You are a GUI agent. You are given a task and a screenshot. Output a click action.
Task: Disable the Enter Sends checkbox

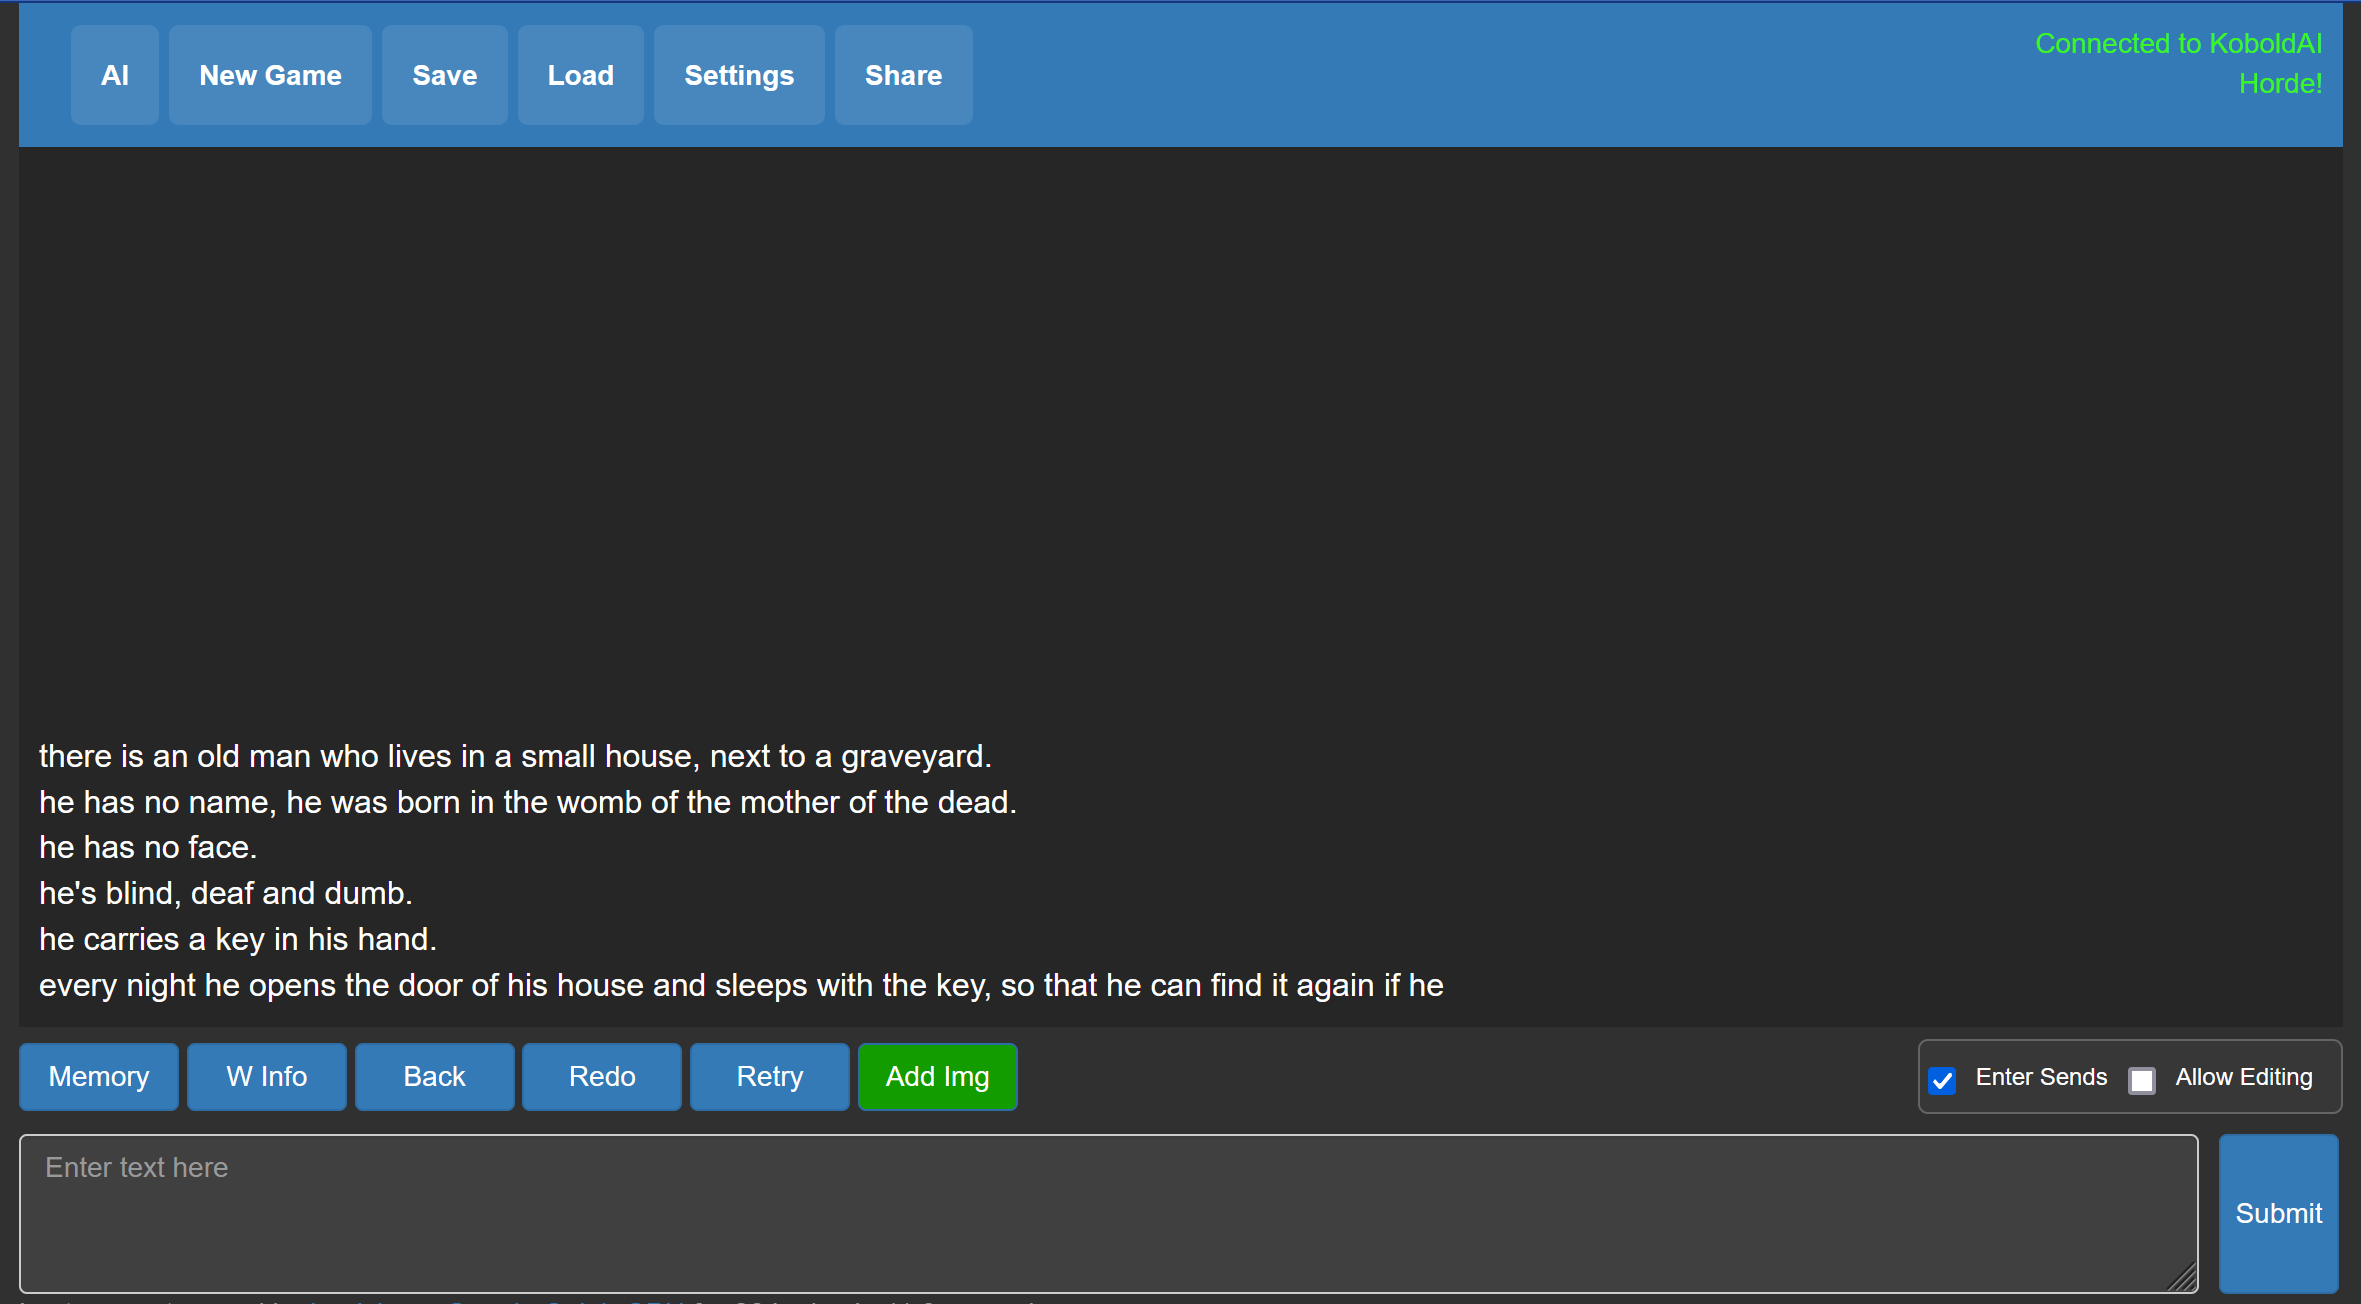coord(1942,1080)
